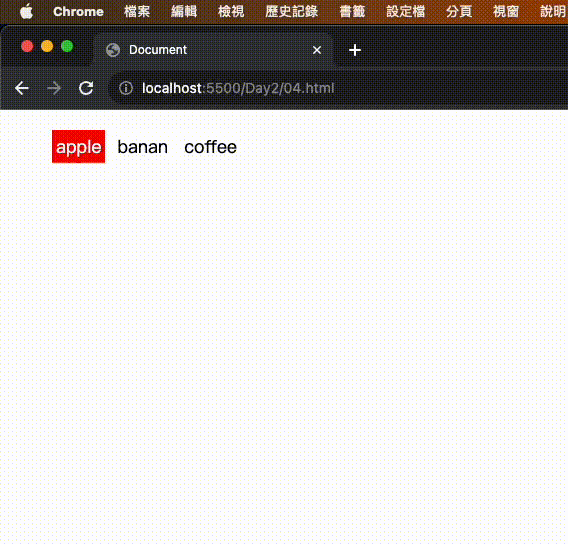
Task: Focus the localhost address bar
Action: click(338, 88)
